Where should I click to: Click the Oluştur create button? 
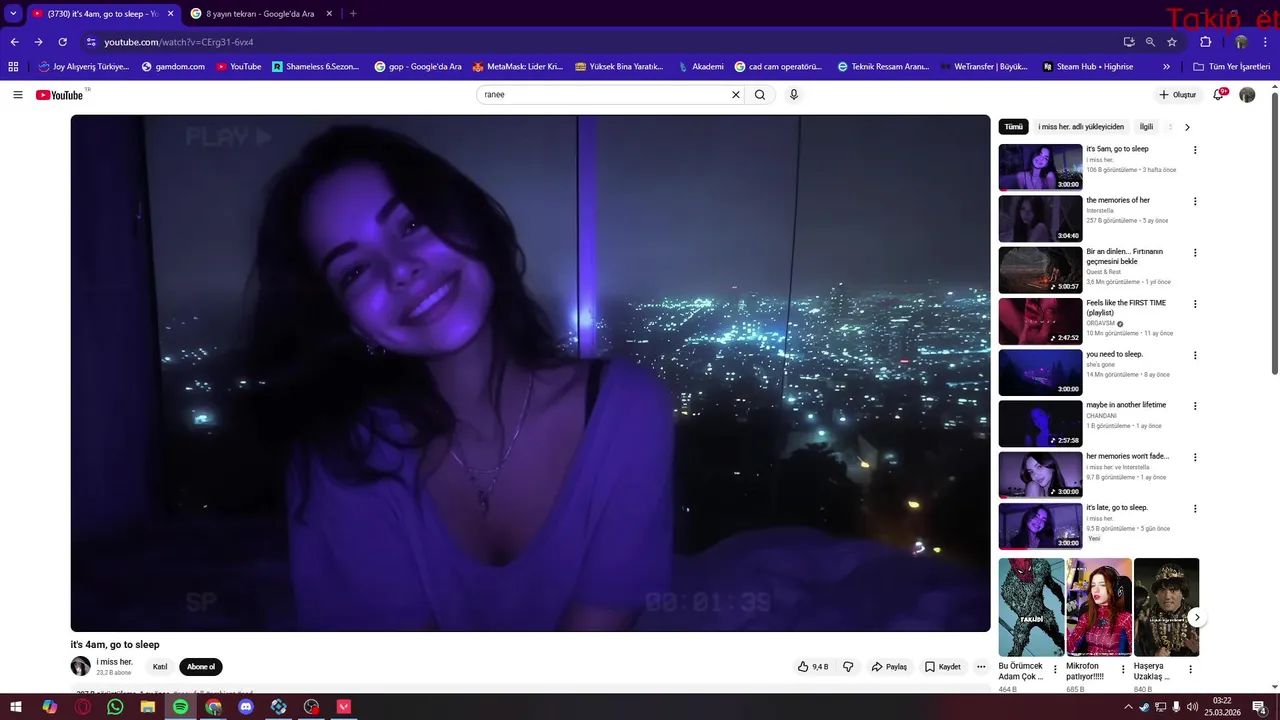pos(1178,95)
